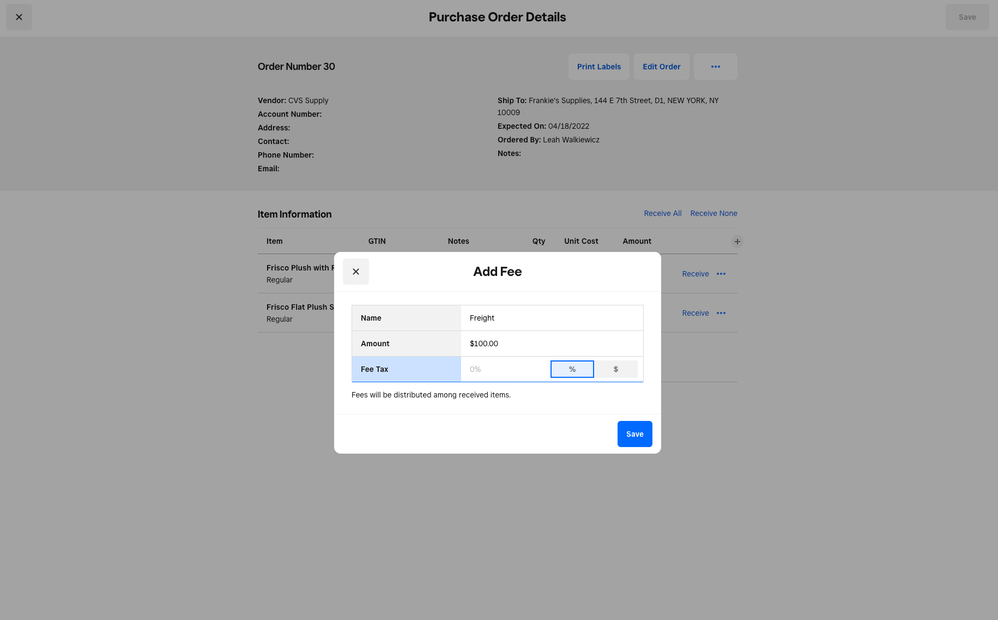Select percent fee tax type
Image resolution: width=998 pixels, height=620 pixels.
(x=572, y=369)
